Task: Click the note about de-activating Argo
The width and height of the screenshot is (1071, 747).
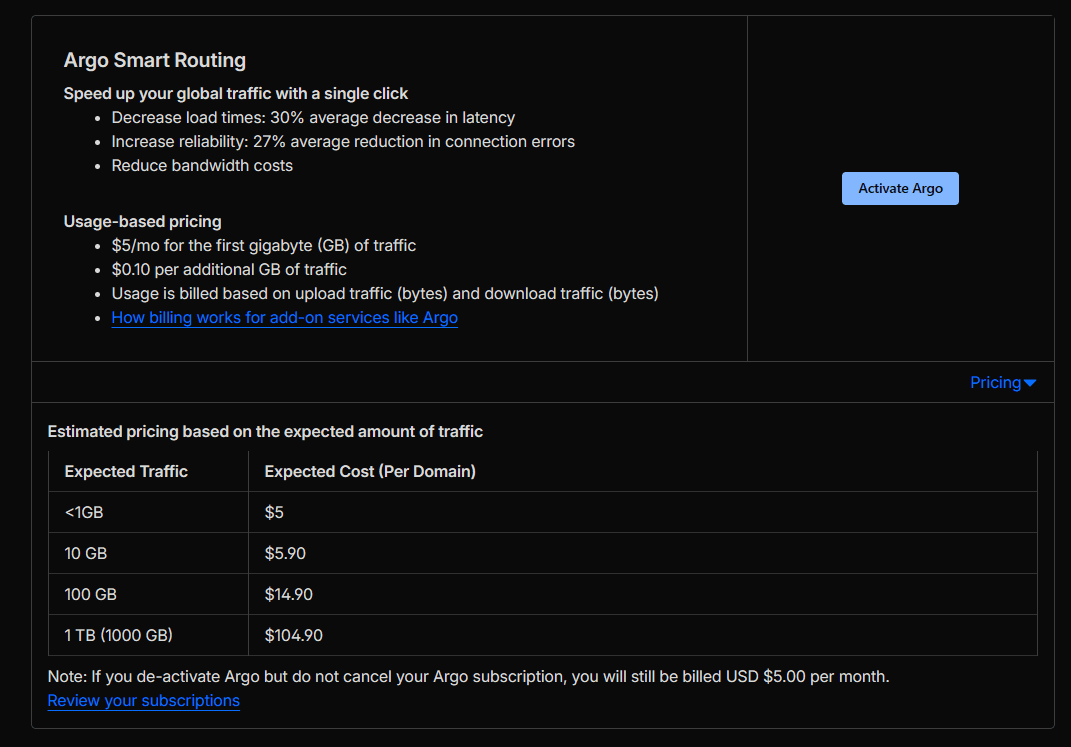Action: 468,677
